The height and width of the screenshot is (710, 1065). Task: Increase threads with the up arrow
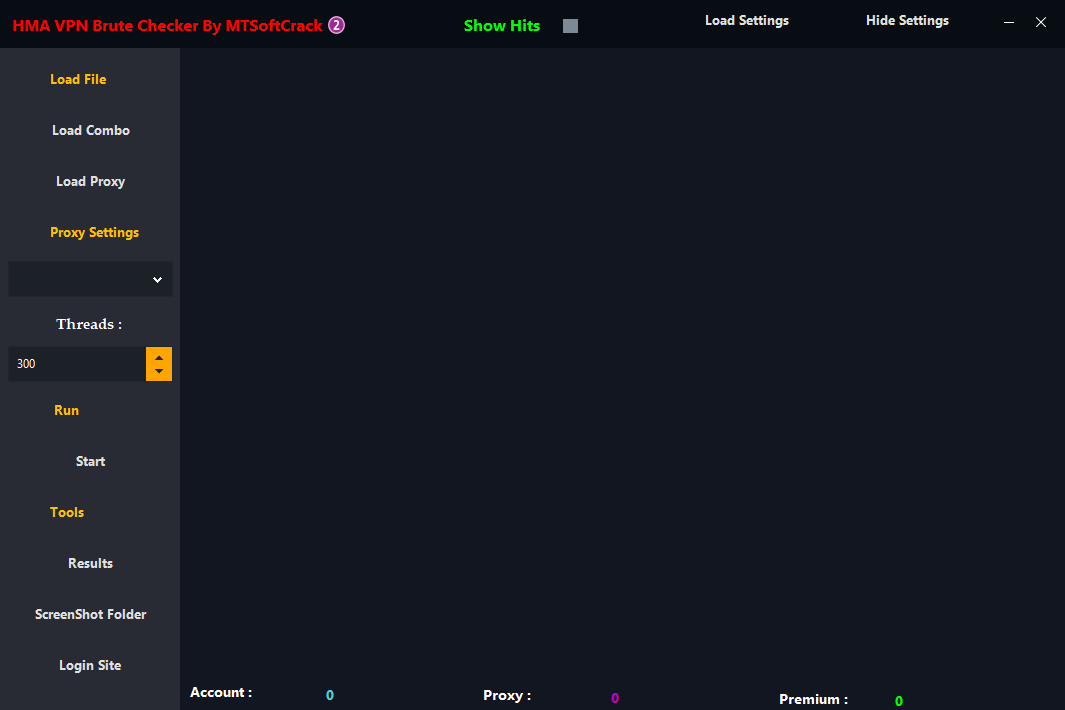pyautogui.click(x=159, y=357)
